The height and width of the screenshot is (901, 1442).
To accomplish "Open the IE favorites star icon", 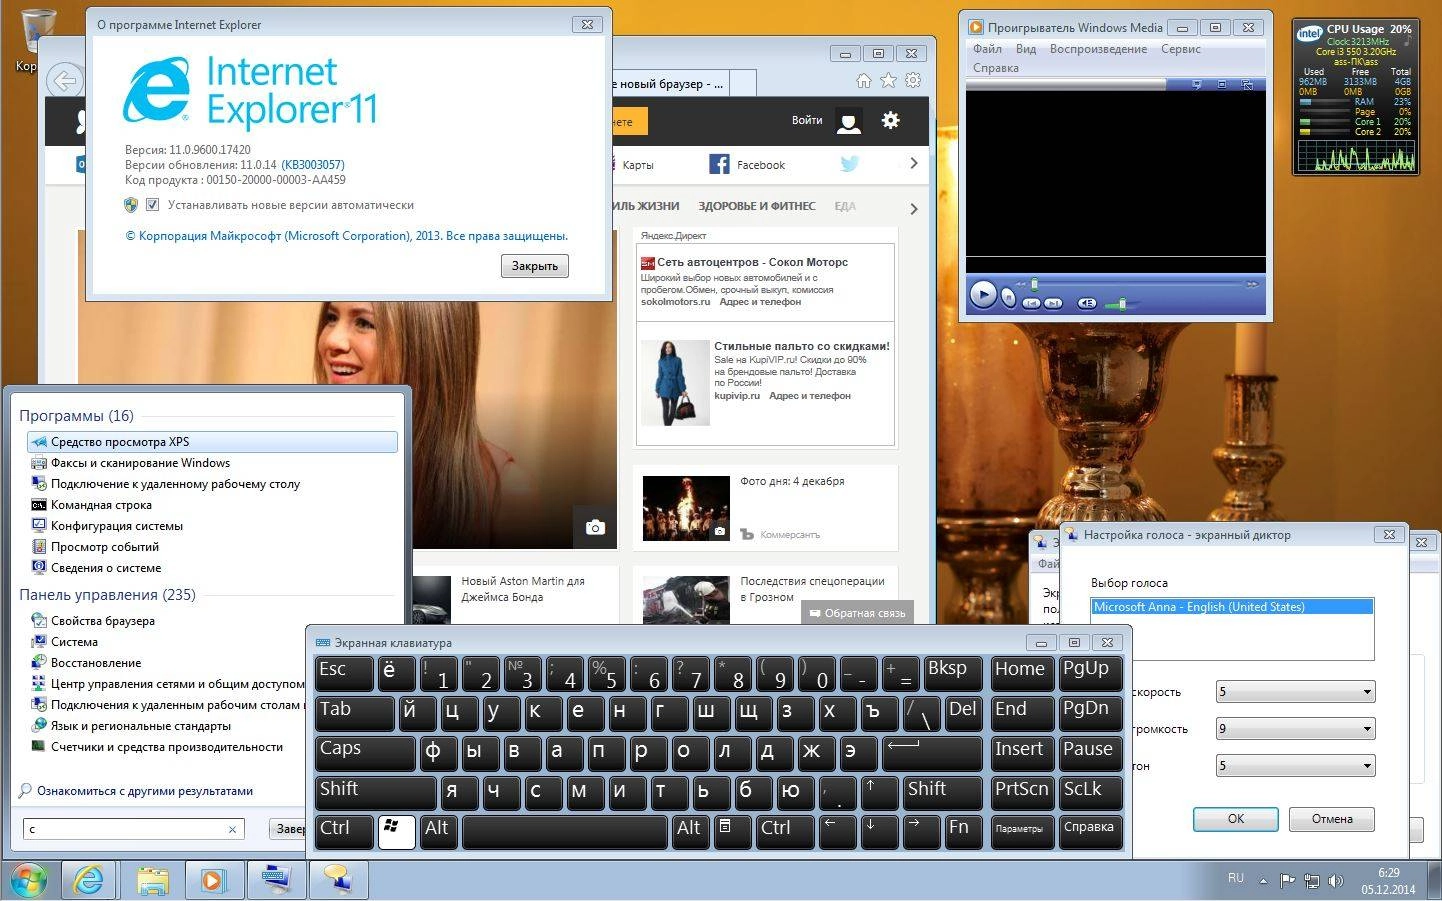I will [x=888, y=81].
